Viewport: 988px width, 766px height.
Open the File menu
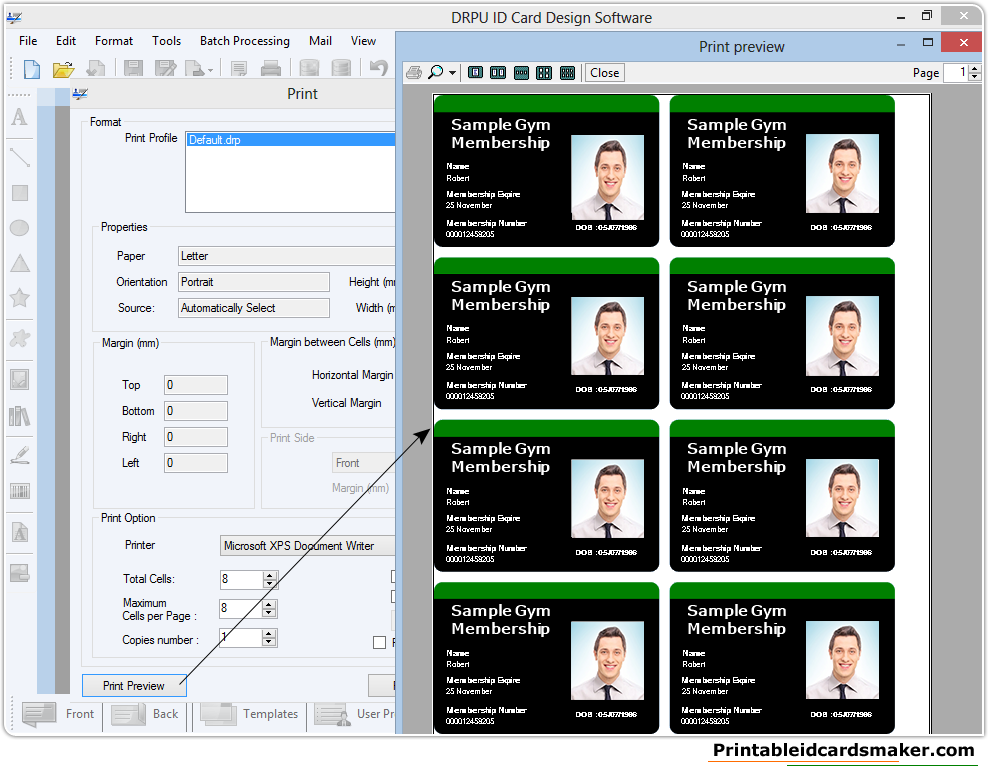28,41
